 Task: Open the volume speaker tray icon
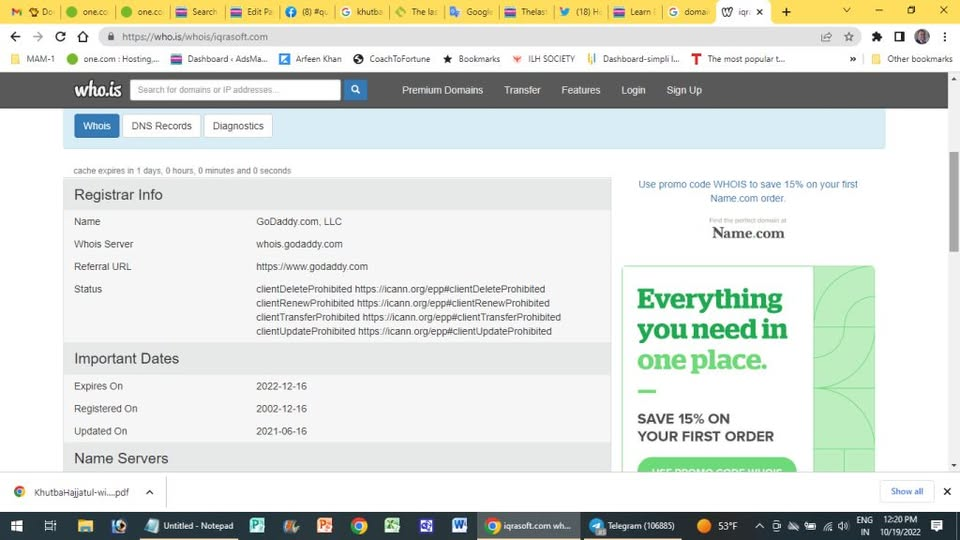(843, 526)
